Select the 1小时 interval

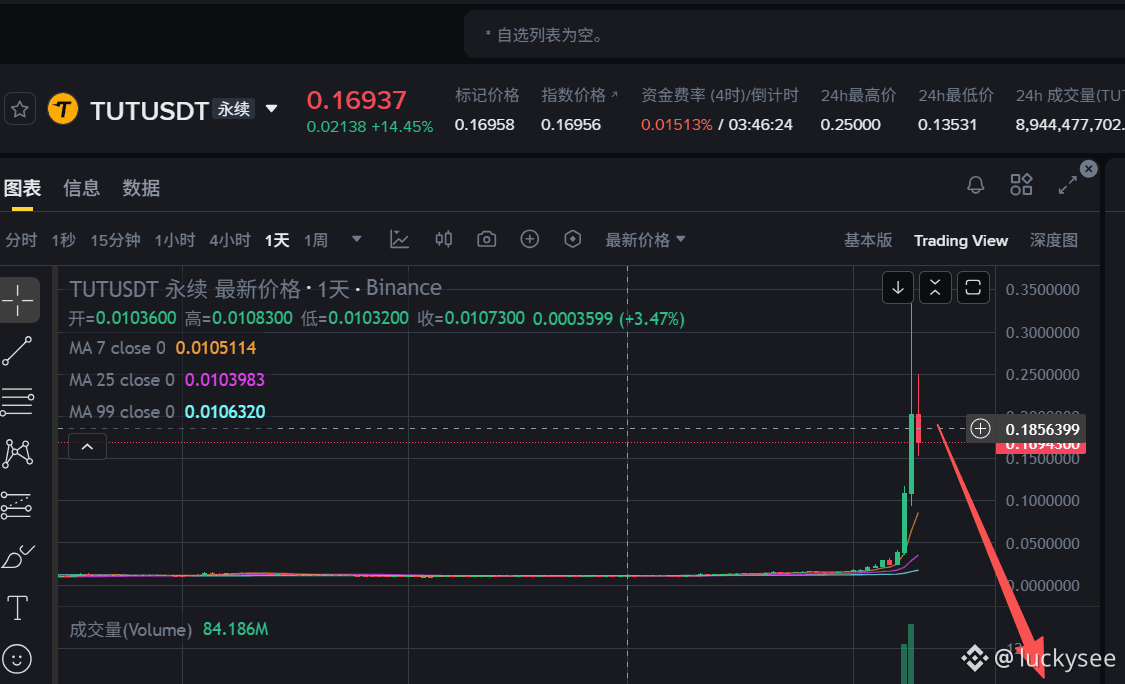click(174, 240)
